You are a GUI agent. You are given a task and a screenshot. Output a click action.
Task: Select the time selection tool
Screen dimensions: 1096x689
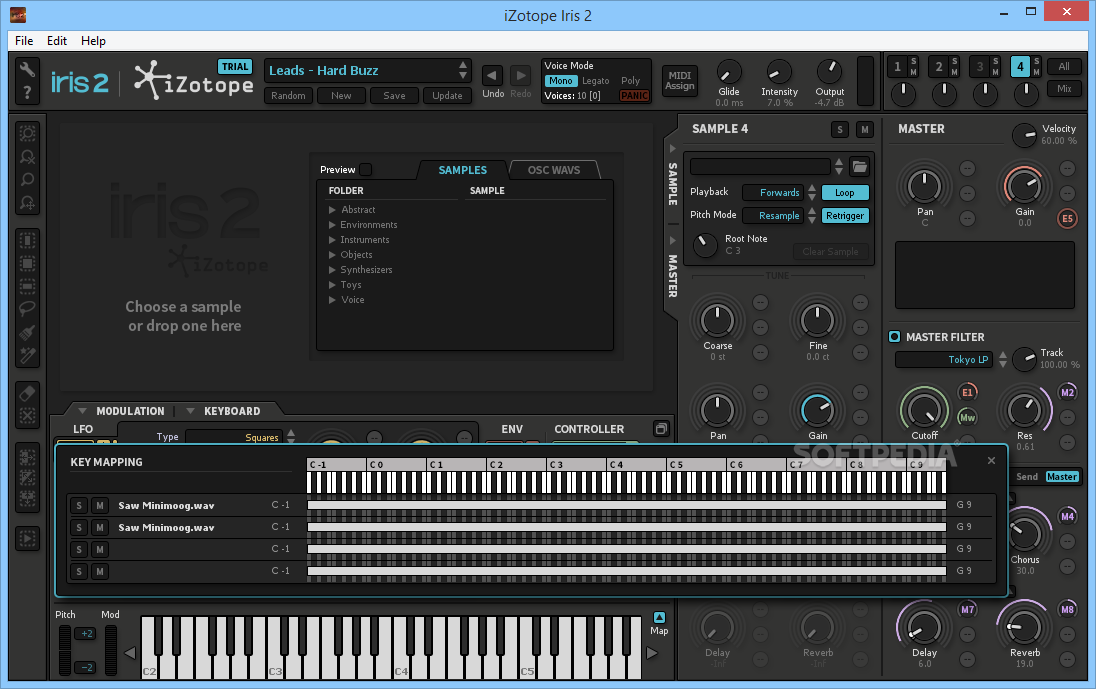(x=27, y=240)
